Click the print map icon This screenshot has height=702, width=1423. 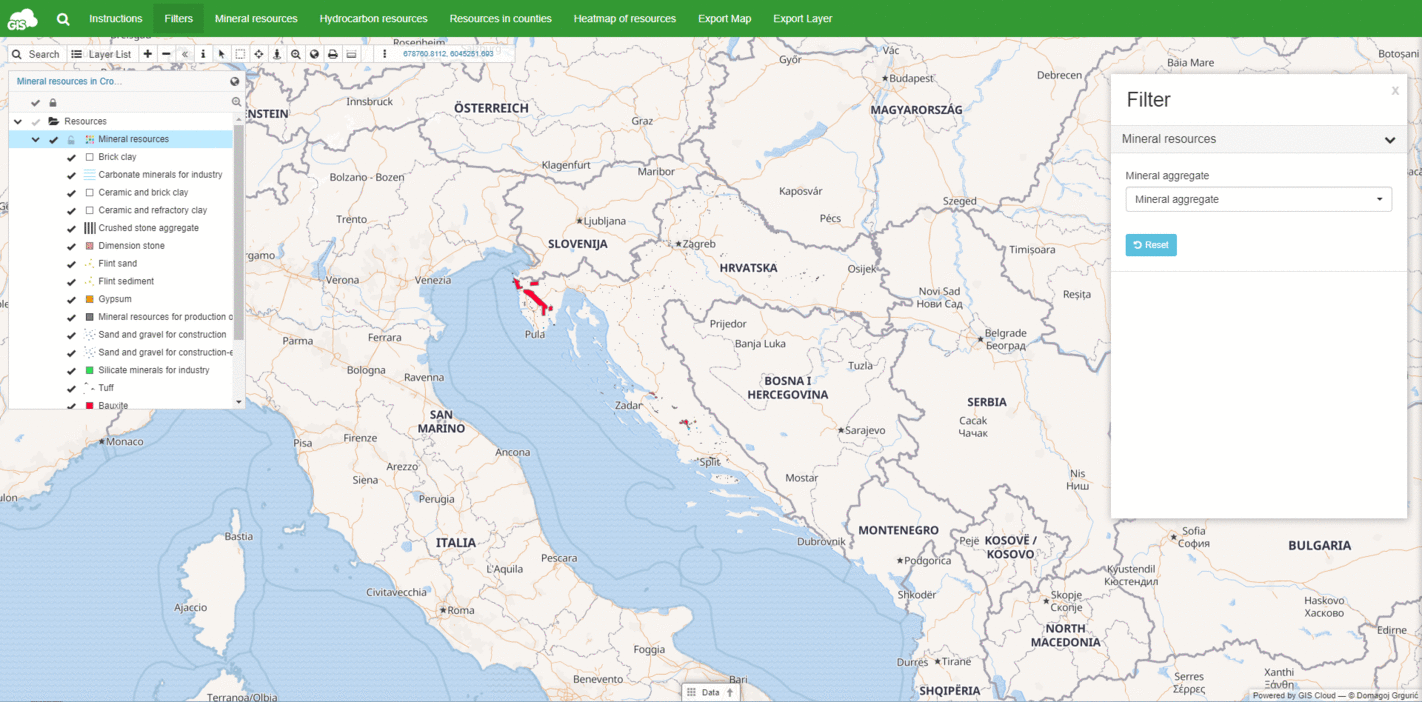(333, 54)
